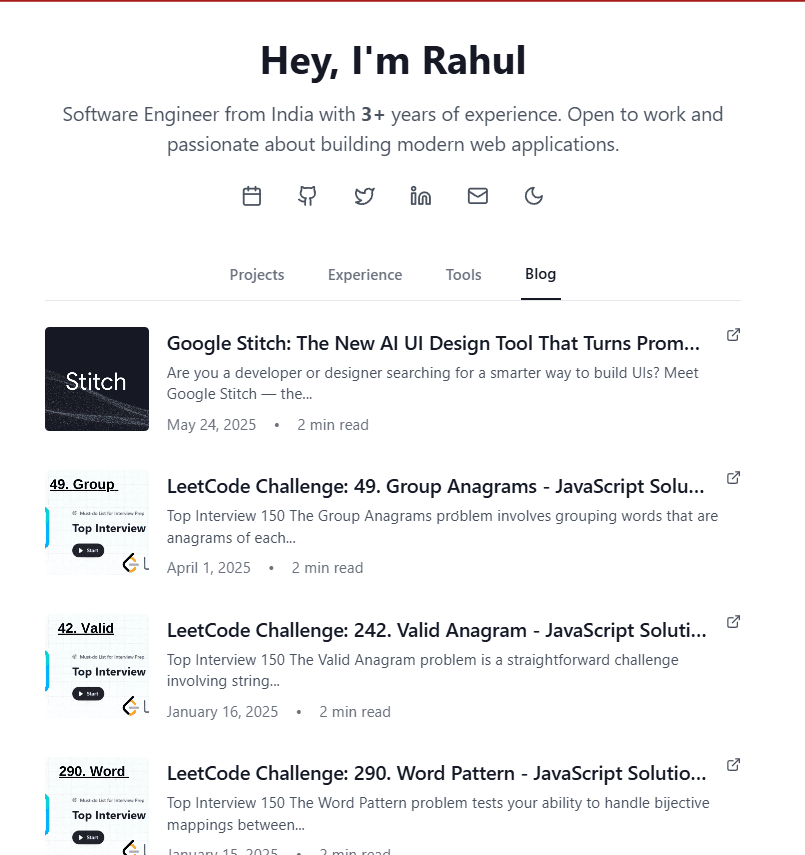Open external link for Google Stitch post
The image size is (805, 855).
pyautogui.click(x=733, y=335)
